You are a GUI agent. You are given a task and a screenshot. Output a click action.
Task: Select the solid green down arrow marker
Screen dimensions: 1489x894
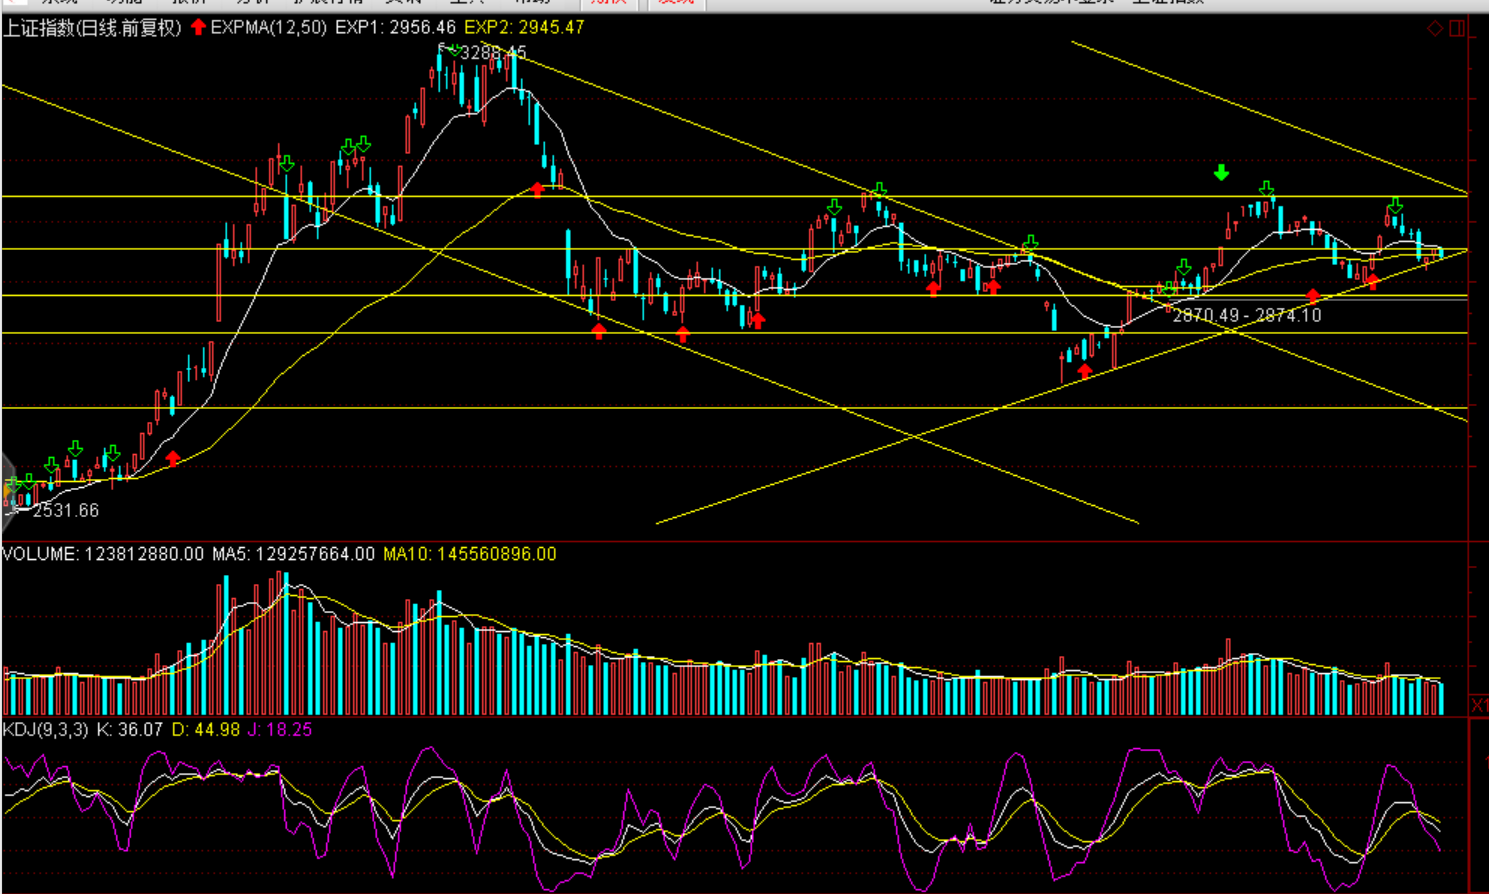1221,173
